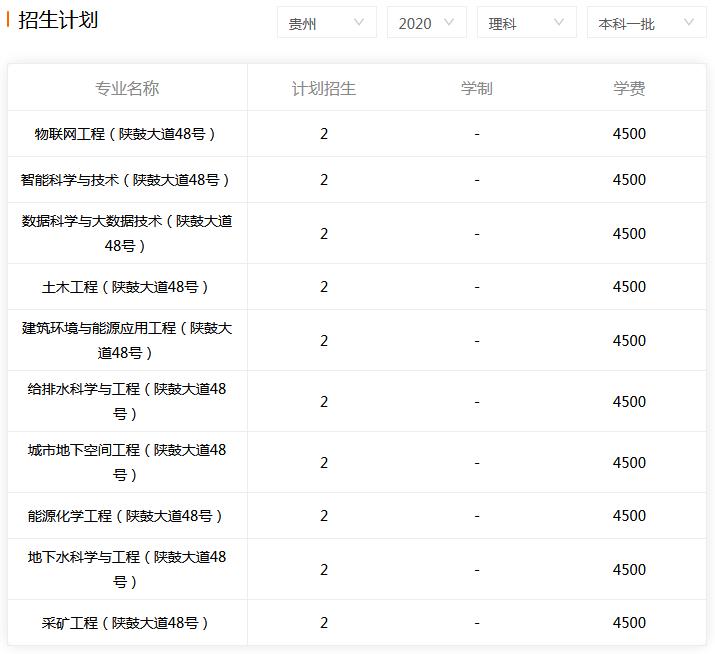Select the 城市地下空间工程 major name

(x=127, y=462)
